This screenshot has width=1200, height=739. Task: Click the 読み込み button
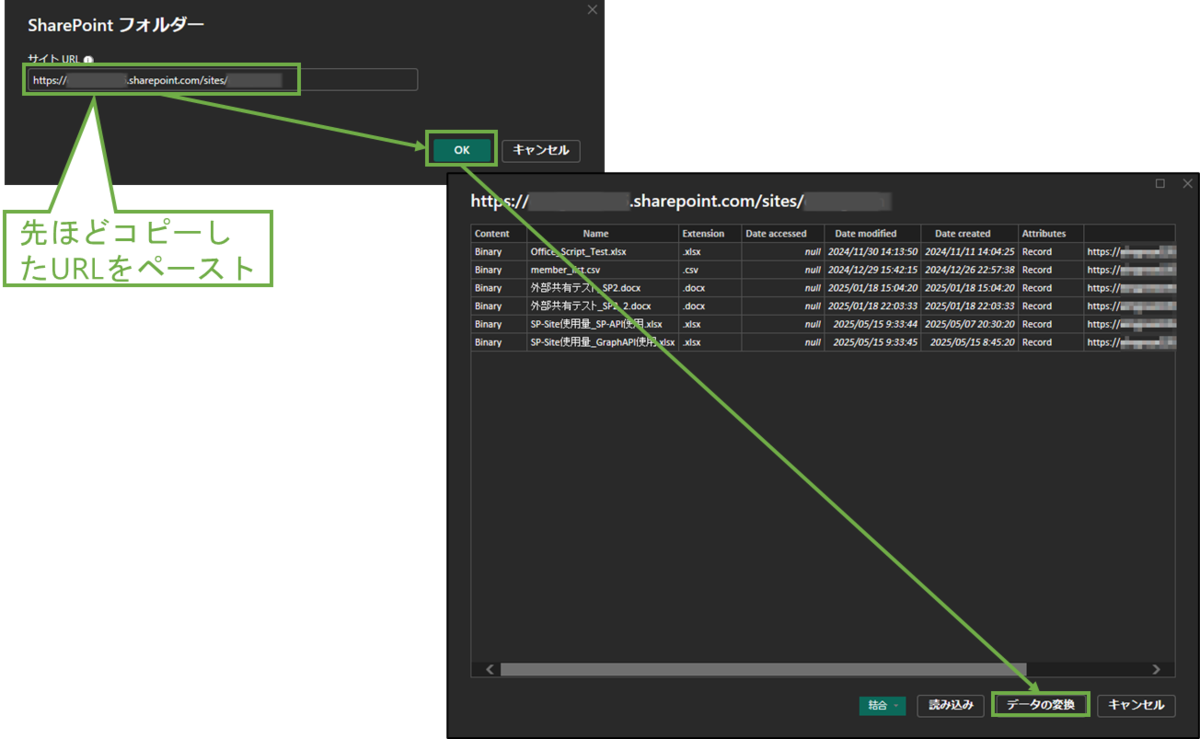coord(950,705)
